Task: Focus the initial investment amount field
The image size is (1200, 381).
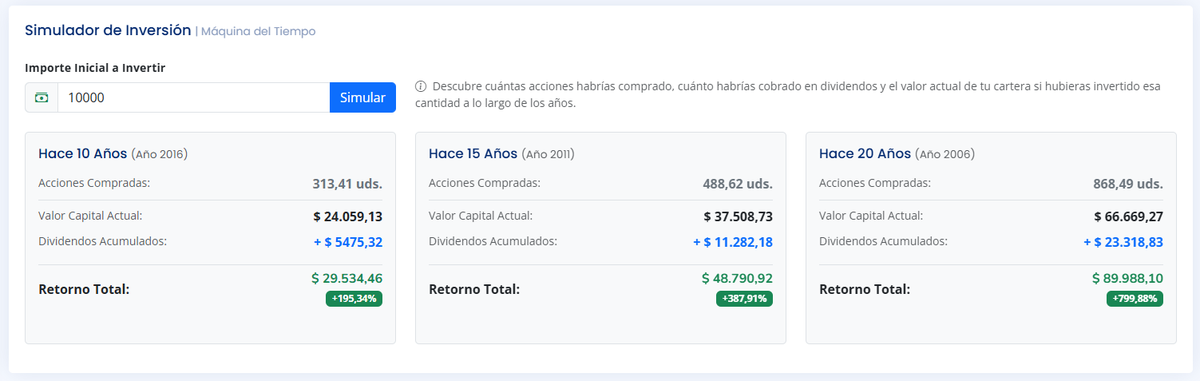Action: point(194,98)
